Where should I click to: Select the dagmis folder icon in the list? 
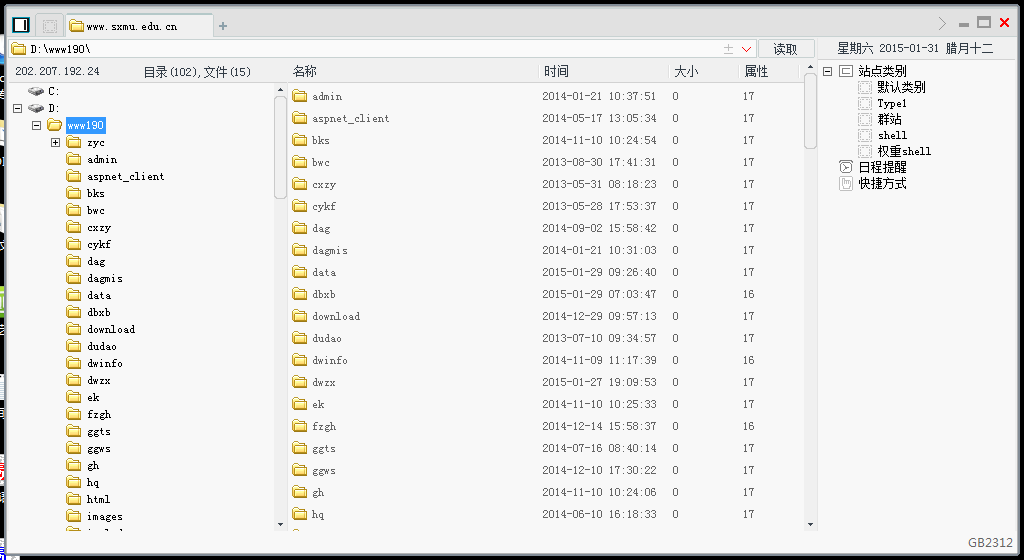[x=300, y=250]
